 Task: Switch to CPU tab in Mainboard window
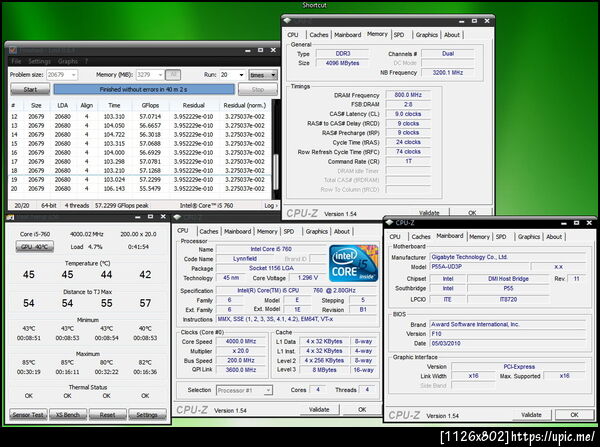click(395, 237)
